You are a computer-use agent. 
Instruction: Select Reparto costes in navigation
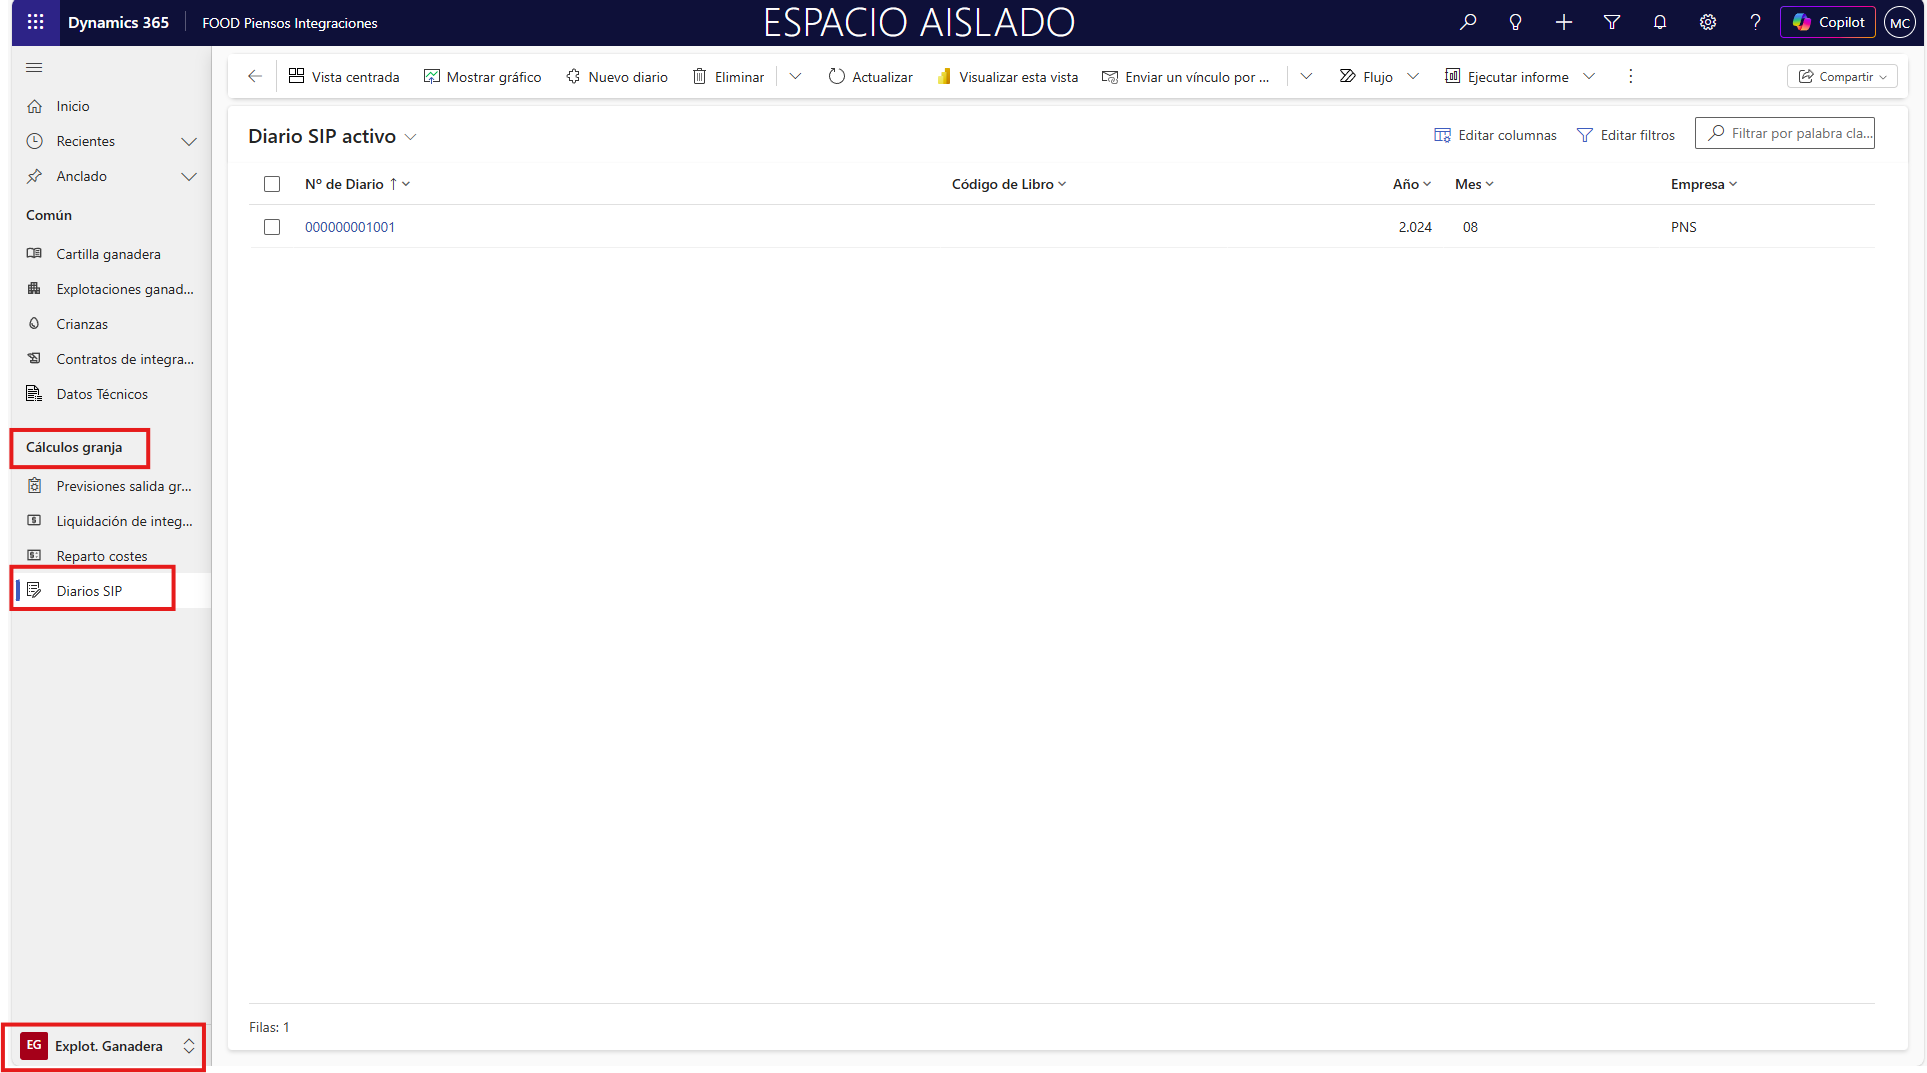point(102,556)
